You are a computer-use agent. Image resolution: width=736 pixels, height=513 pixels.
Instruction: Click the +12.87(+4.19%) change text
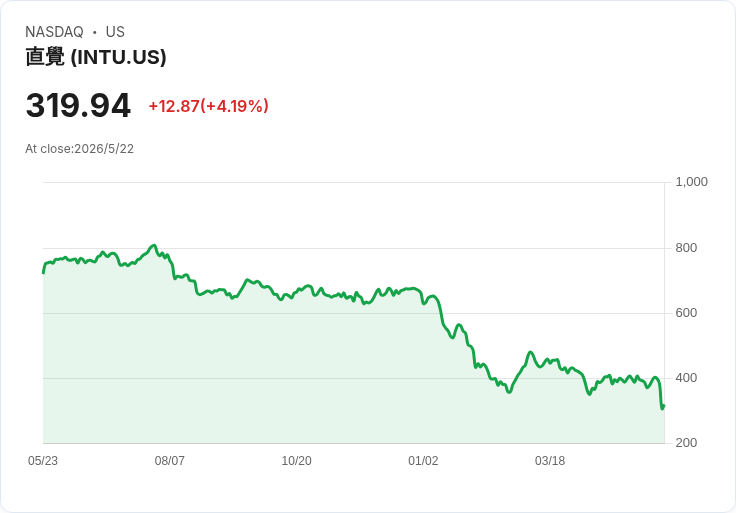click(x=208, y=106)
